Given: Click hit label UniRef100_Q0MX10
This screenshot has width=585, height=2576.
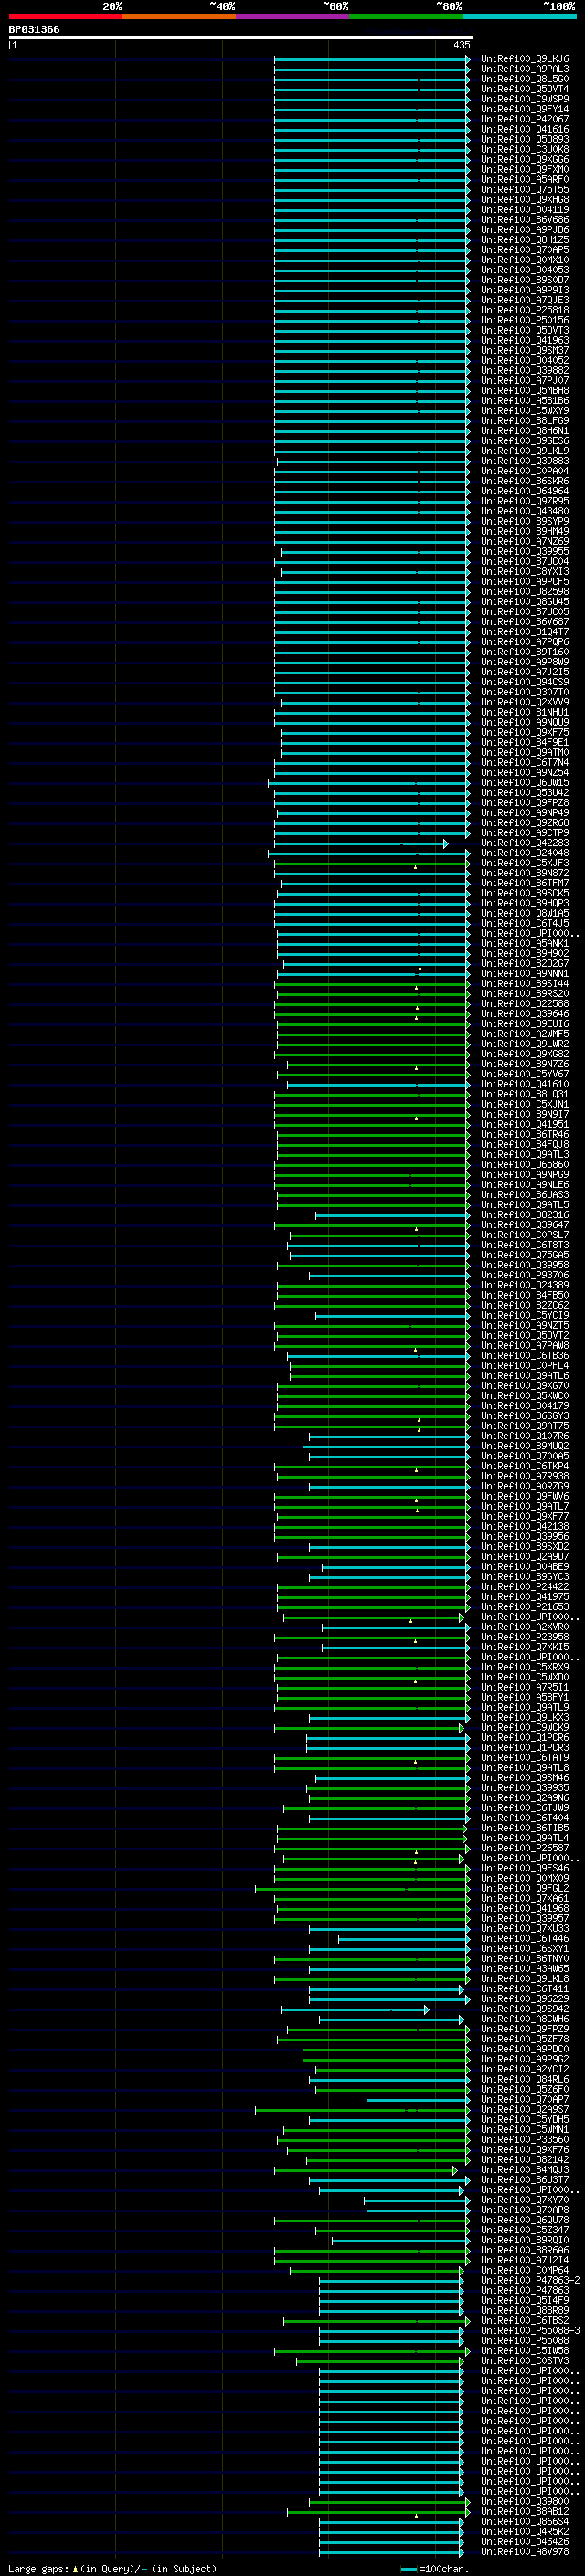Looking at the screenshot, I should click(x=525, y=261).
